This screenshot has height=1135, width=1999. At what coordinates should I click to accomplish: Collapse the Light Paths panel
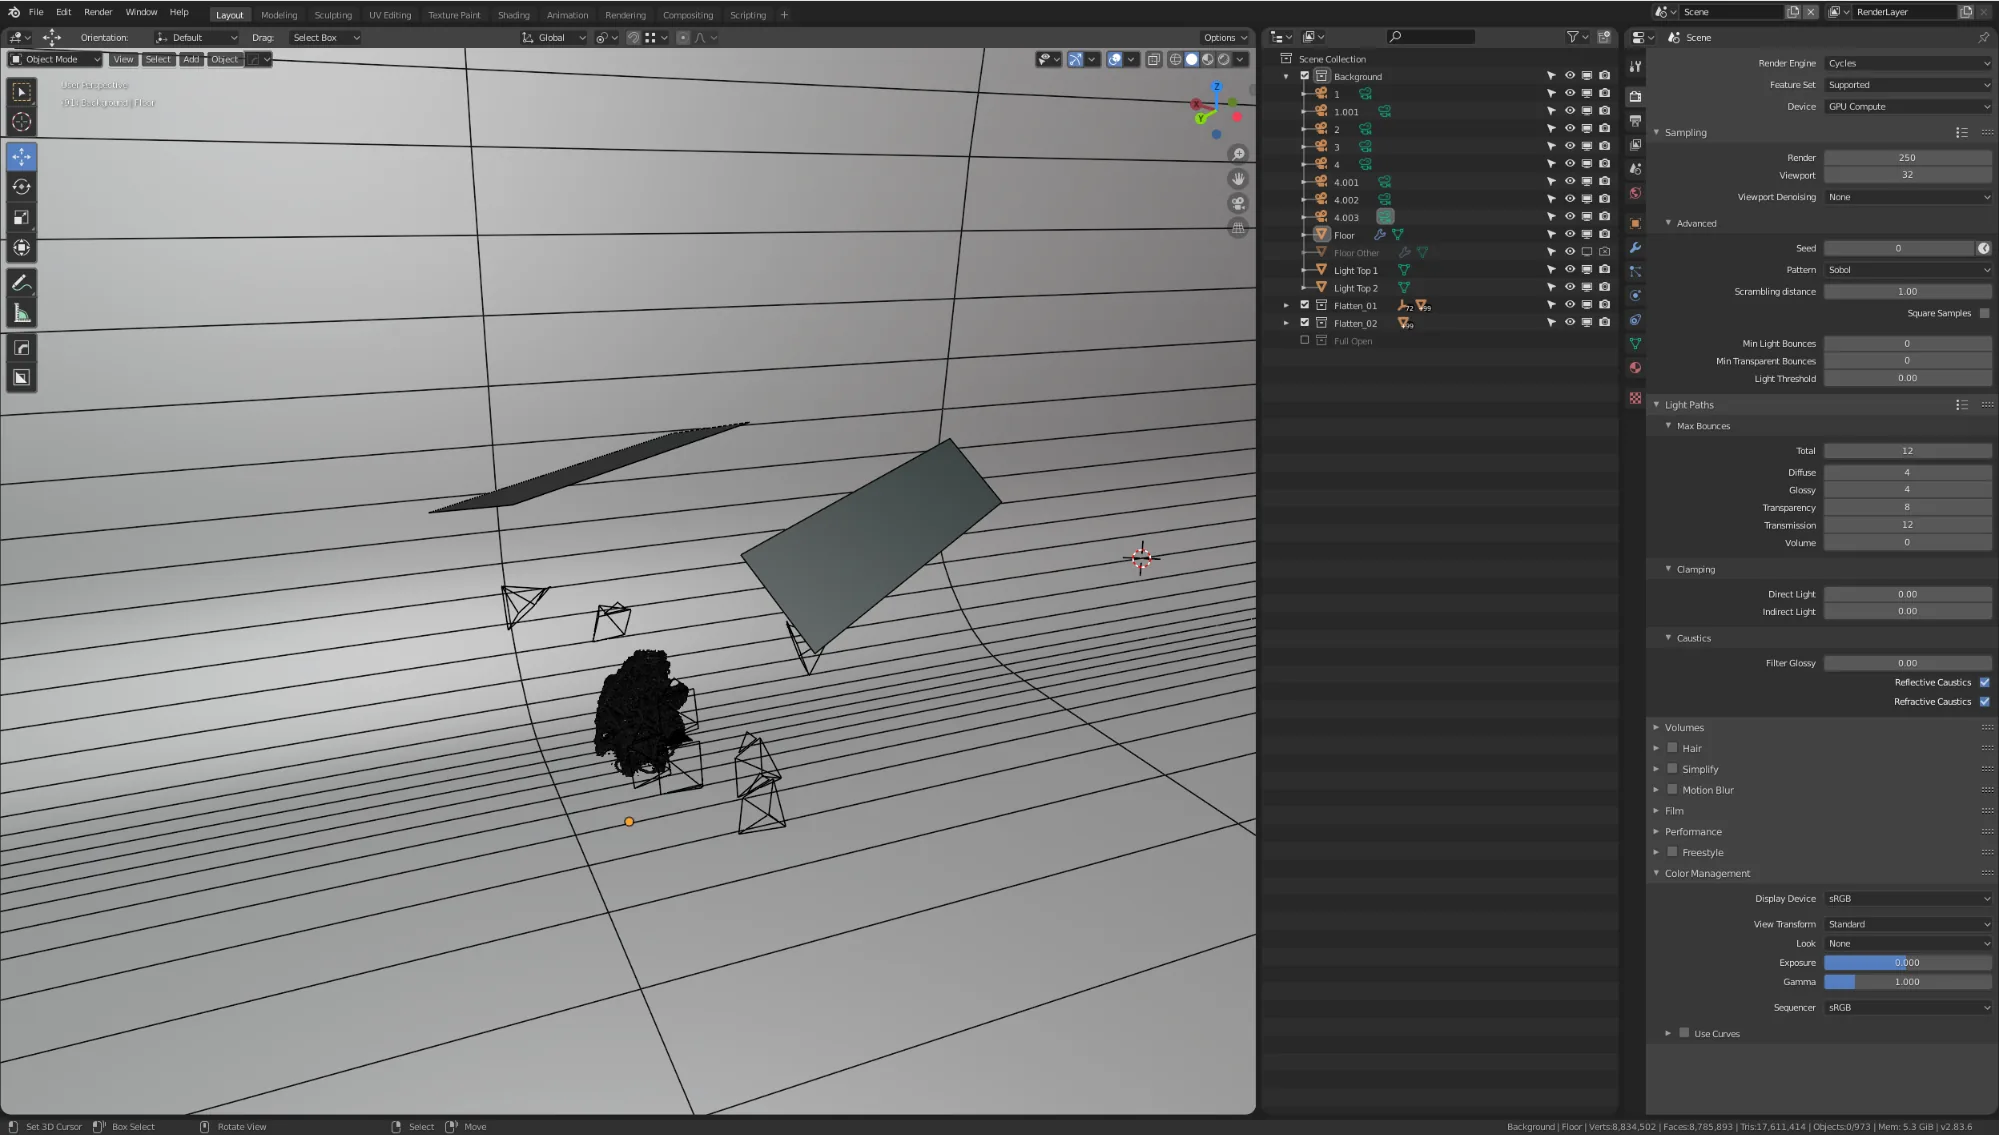coord(1689,405)
